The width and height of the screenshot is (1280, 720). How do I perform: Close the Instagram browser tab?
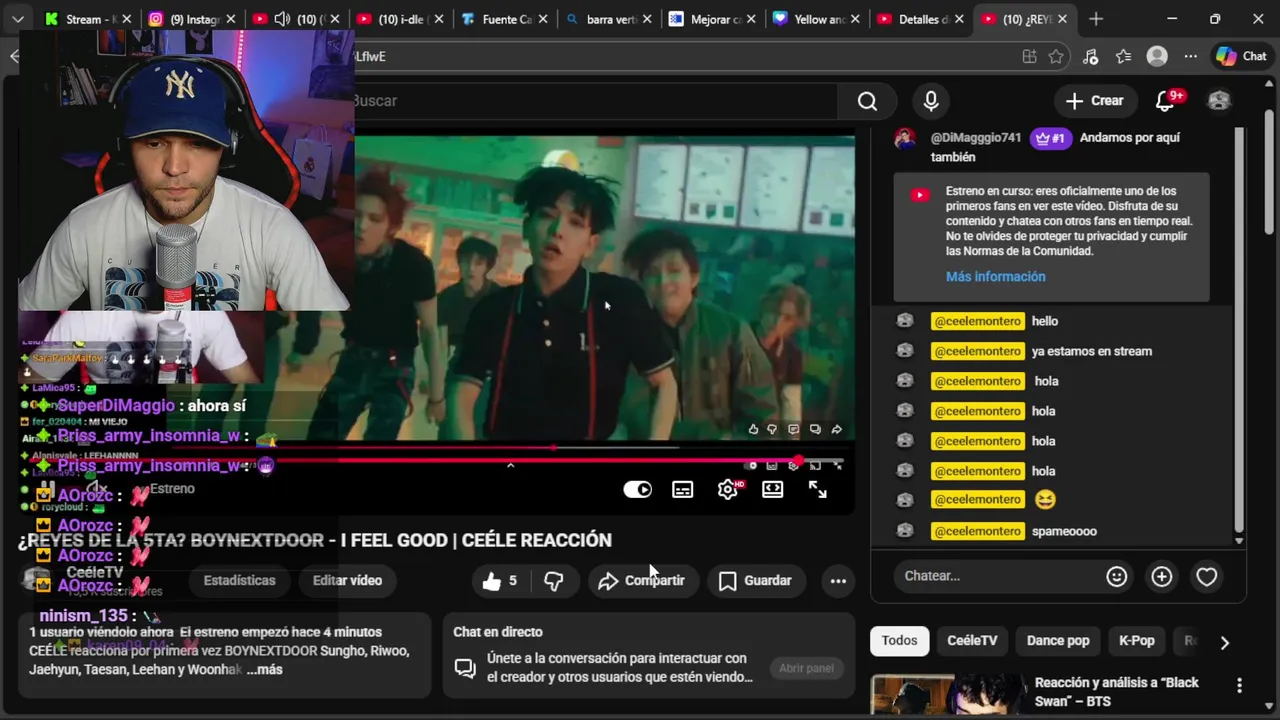click(x=230, y=19)
